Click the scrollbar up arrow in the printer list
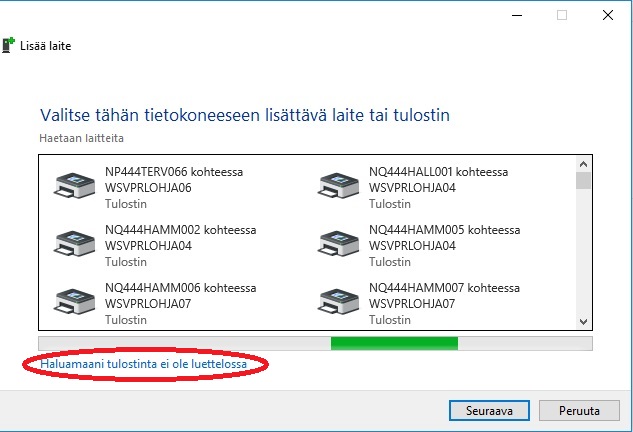This screenshot has width=633, height=432. [583, 164]
